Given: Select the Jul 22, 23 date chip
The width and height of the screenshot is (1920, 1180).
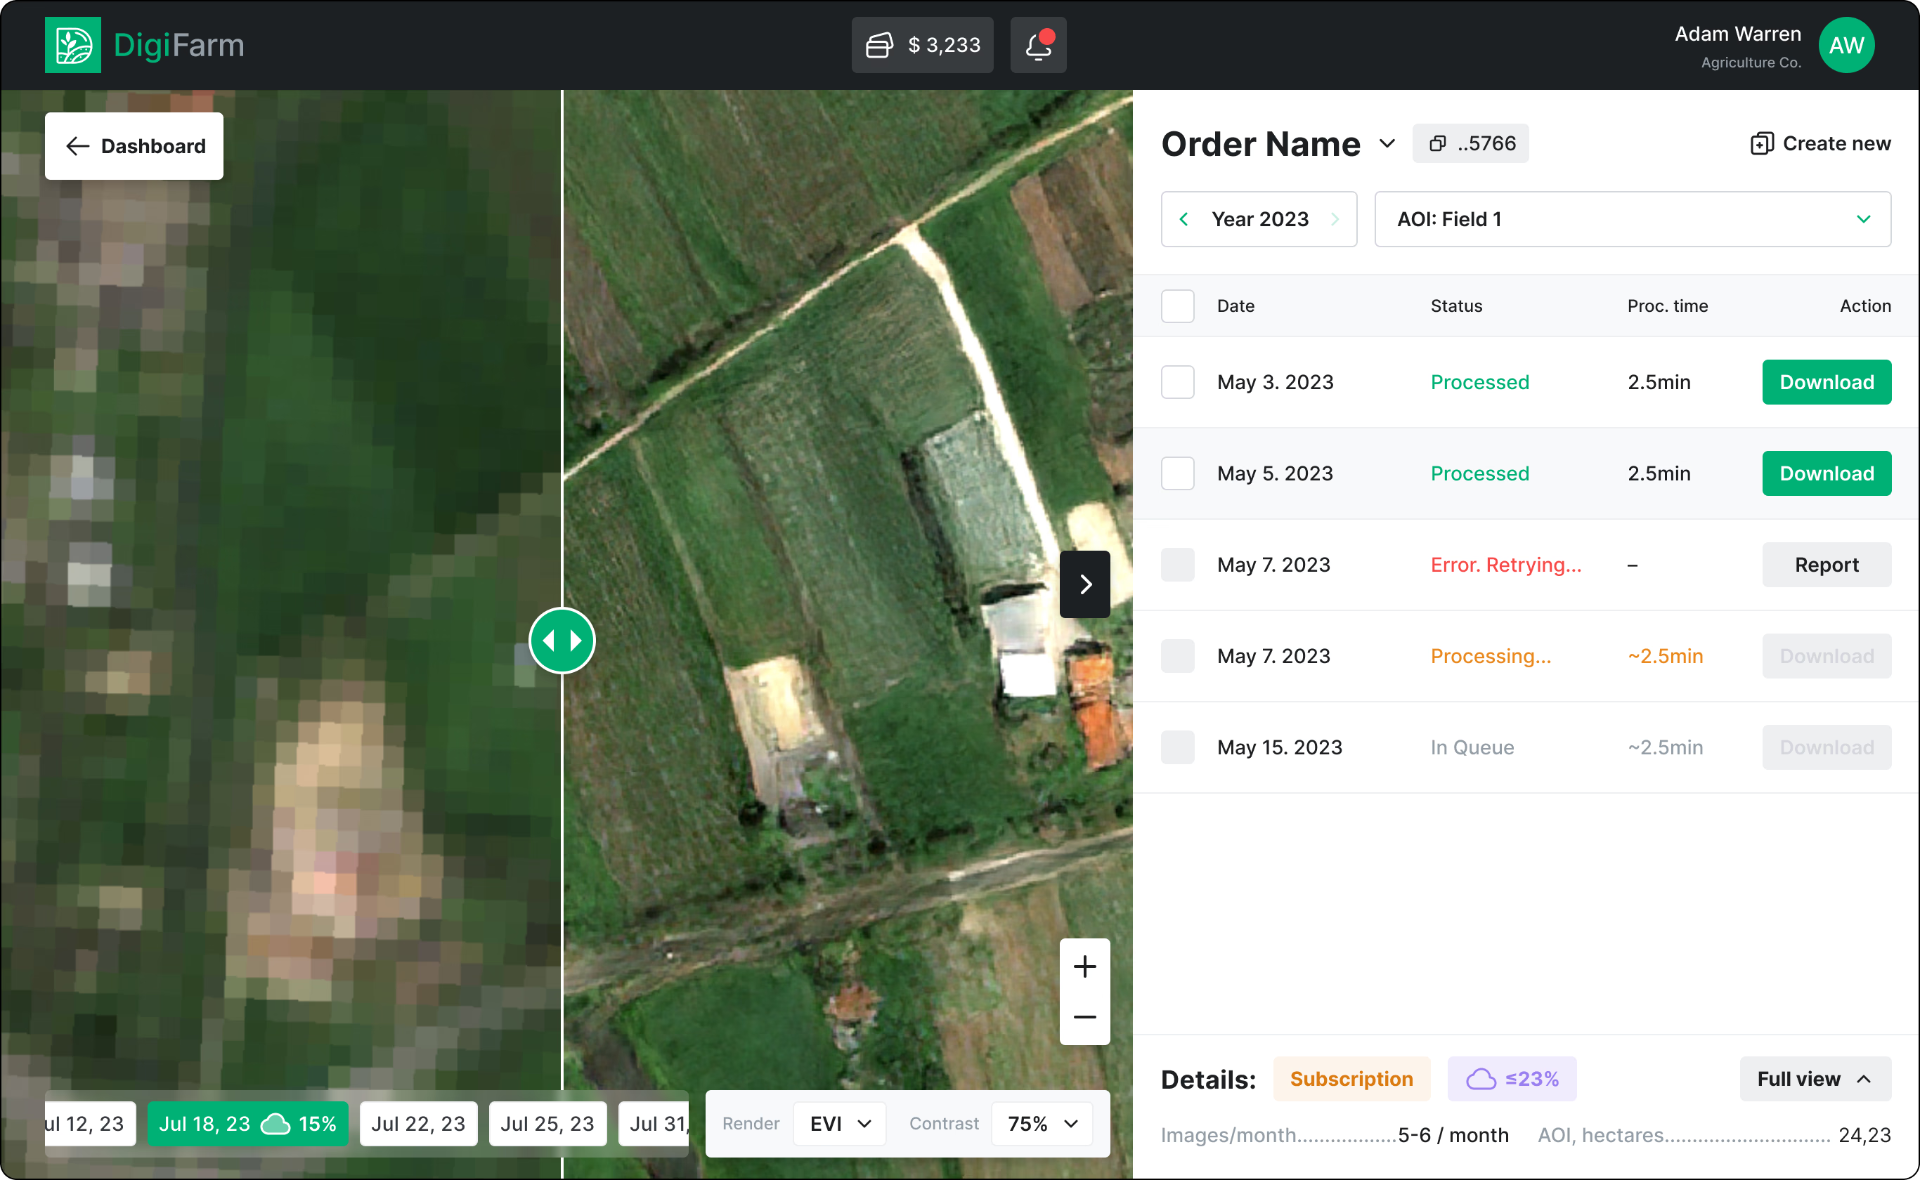Looking at the screenshot, I should (x=418, y=1124).
